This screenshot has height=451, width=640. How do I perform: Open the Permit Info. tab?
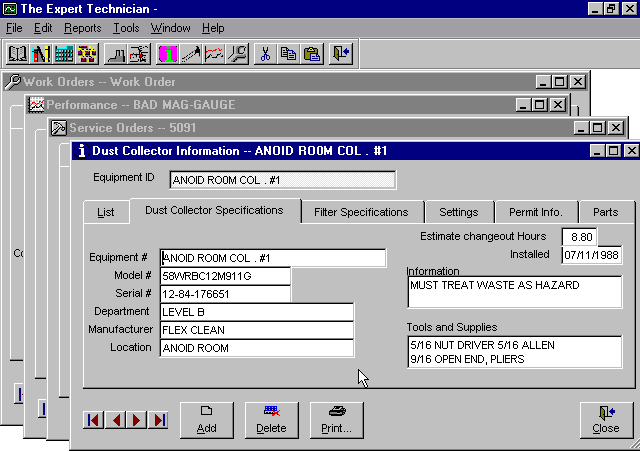tap(536, 212)
